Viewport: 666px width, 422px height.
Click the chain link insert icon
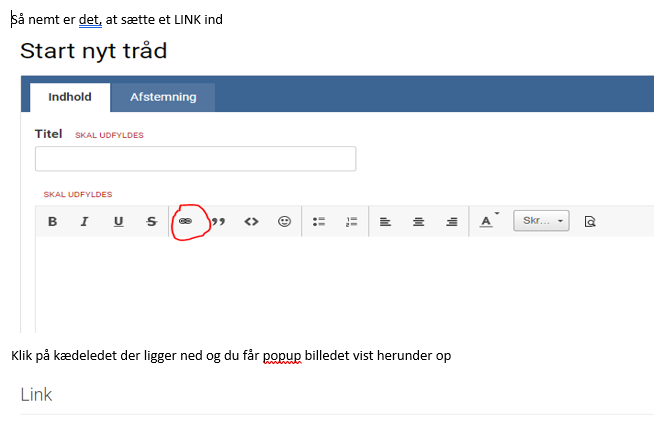185,222
